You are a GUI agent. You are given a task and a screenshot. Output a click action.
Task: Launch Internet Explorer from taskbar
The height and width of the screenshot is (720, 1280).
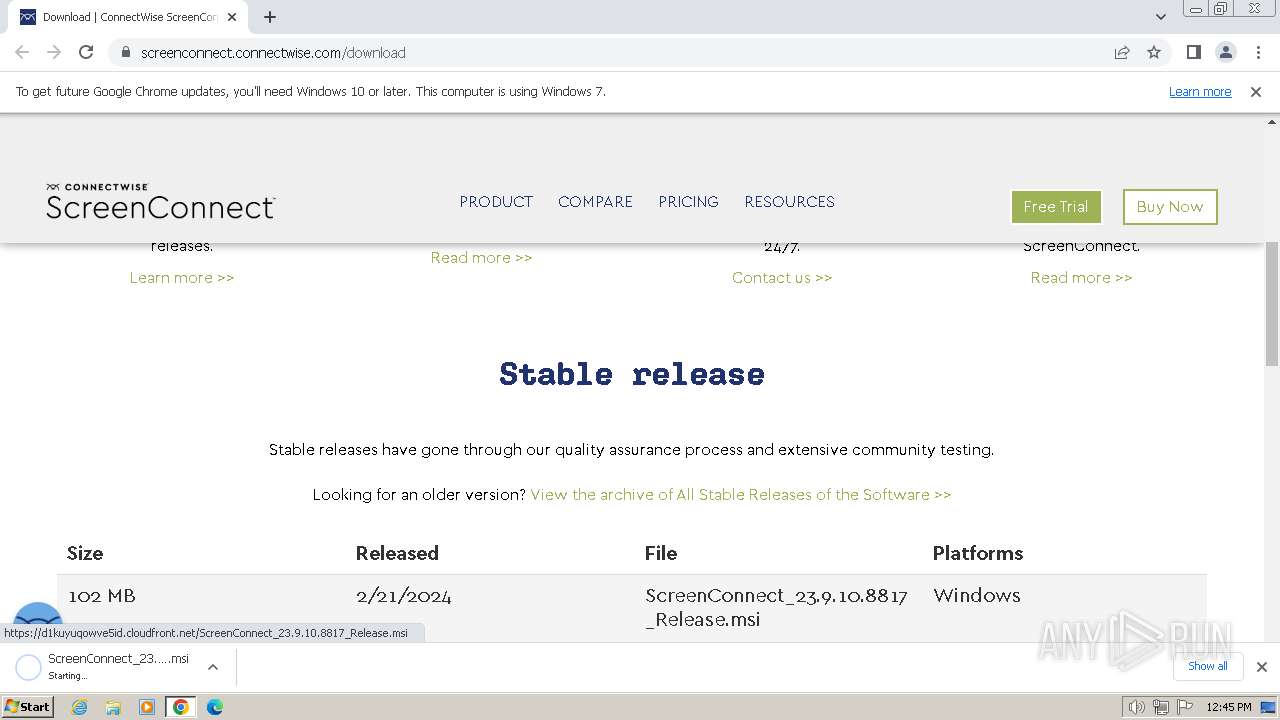pos(80,707)
